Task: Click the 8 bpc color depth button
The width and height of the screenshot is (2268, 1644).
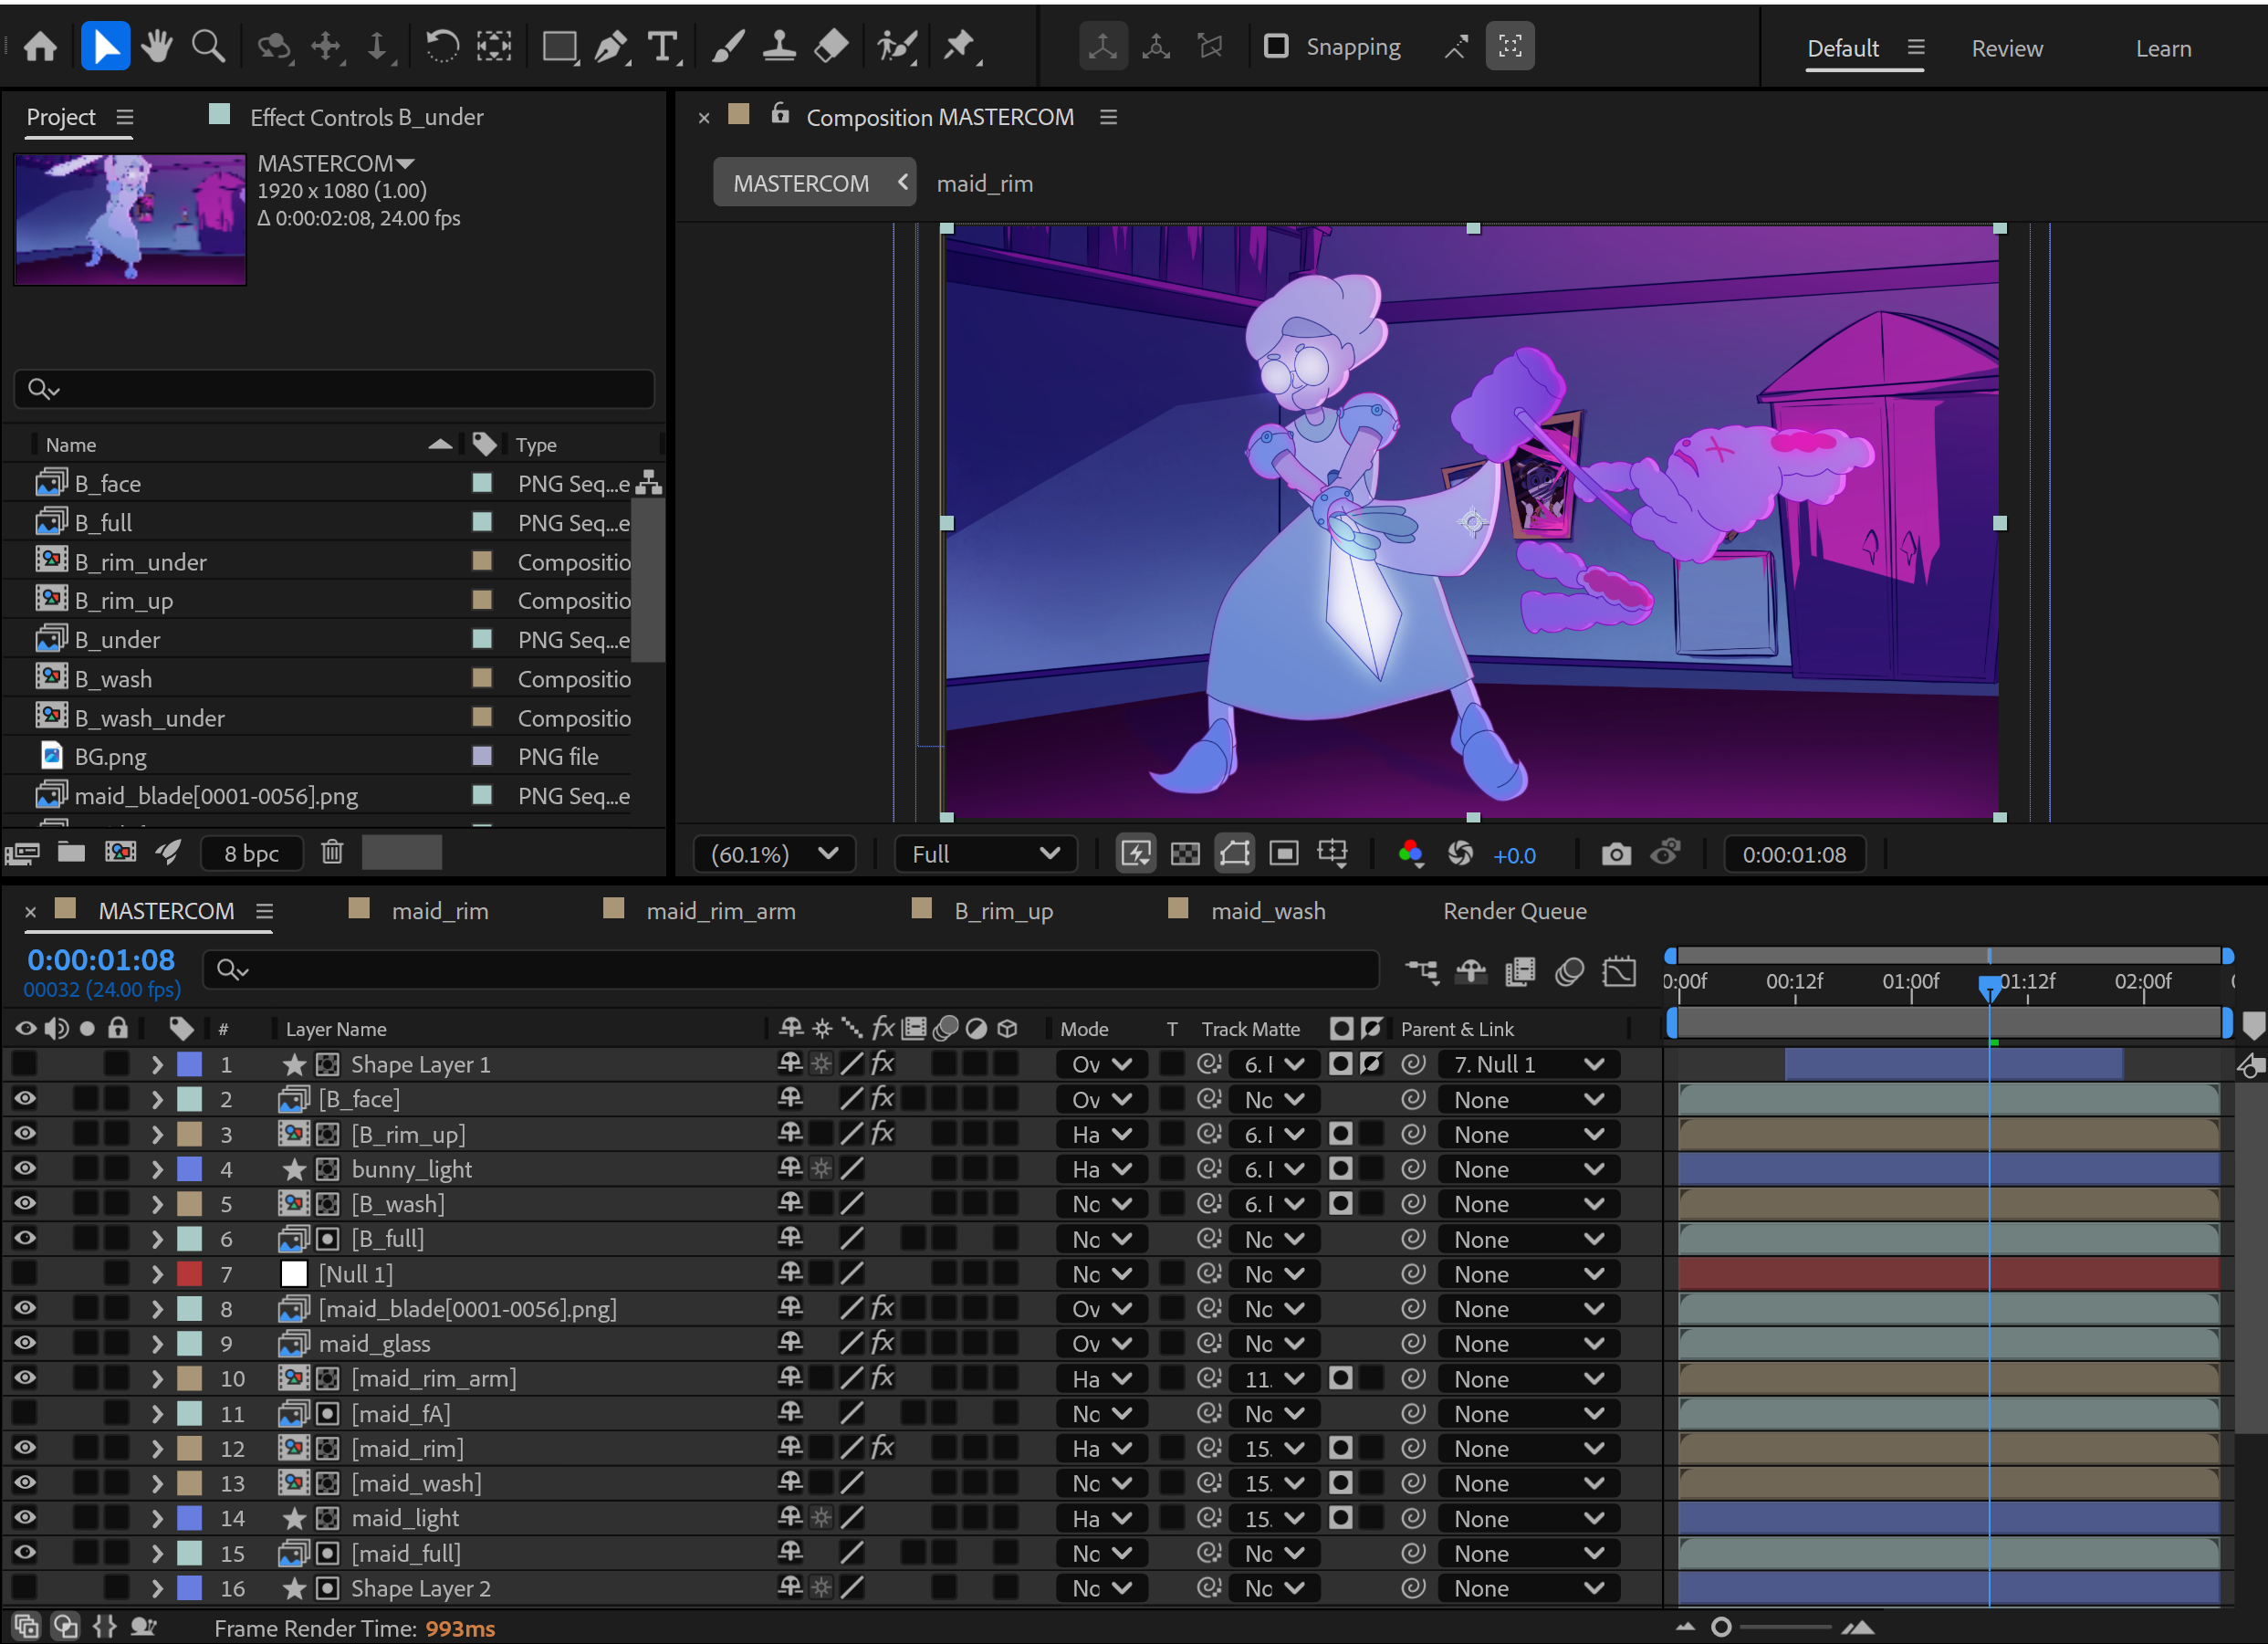Action: pyautogui.click(x=251, y=853)
